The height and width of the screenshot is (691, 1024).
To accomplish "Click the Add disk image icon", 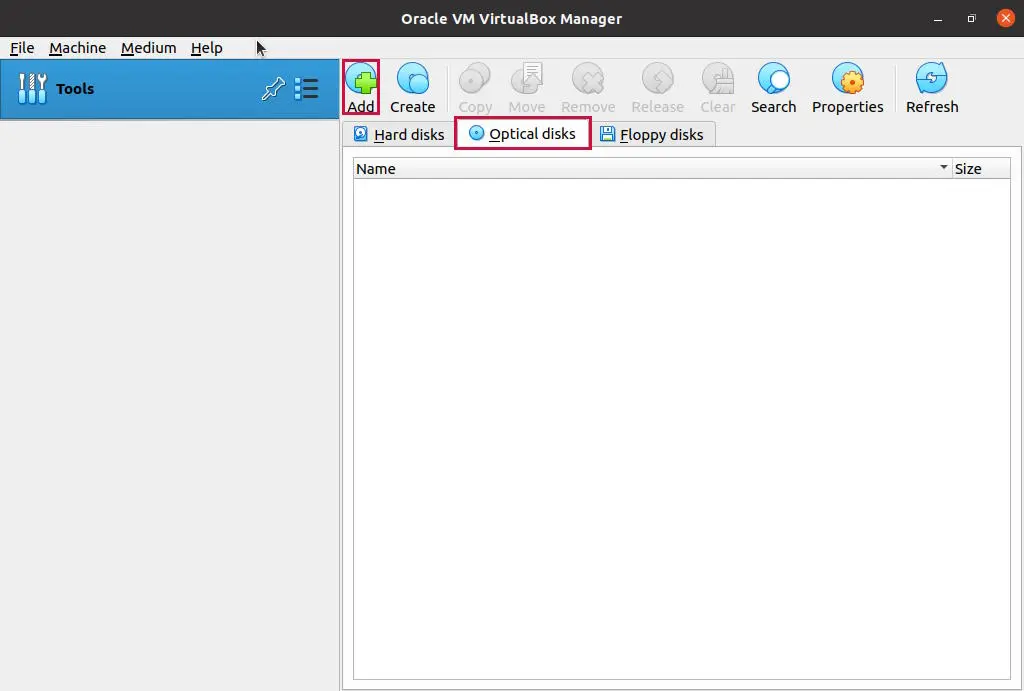I will 361,85.
